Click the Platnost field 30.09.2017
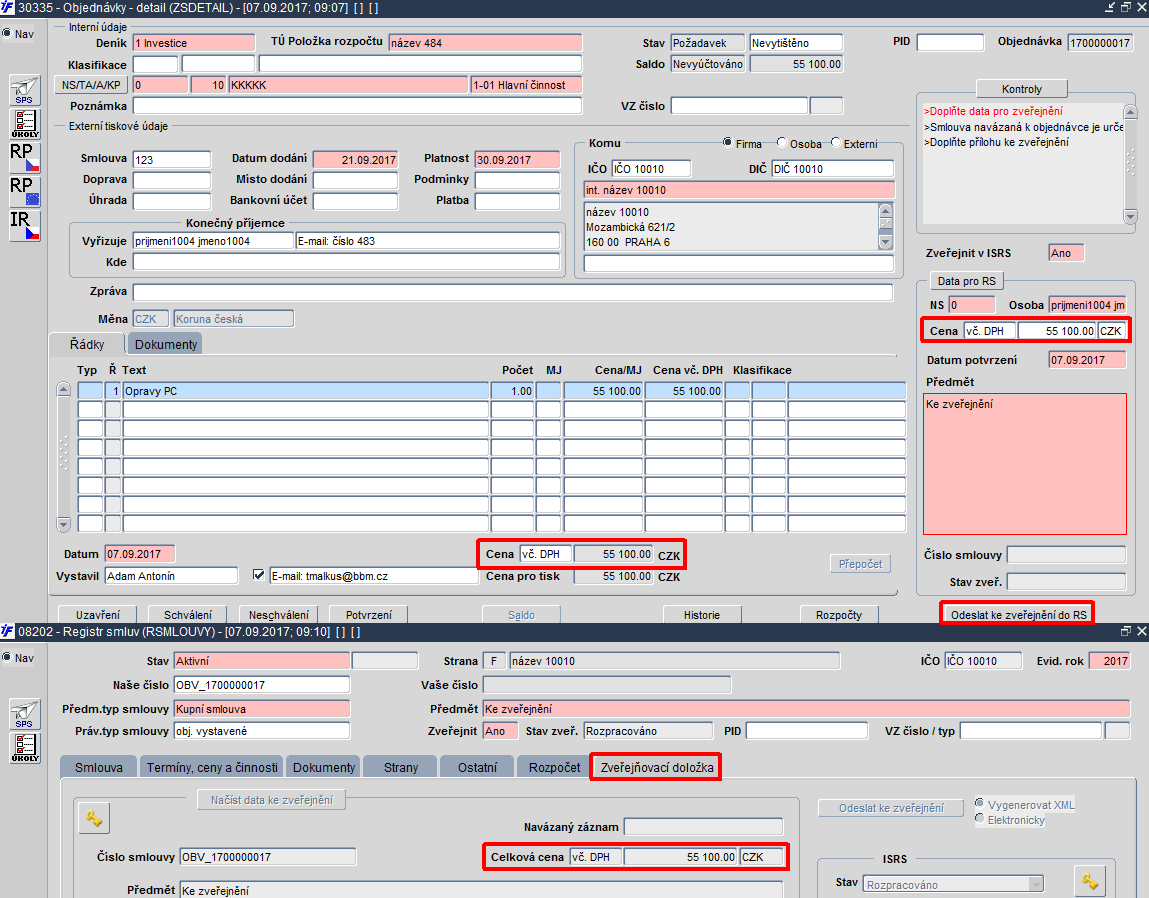Screen dimensions: 1149x898 [x=517, y=159]
